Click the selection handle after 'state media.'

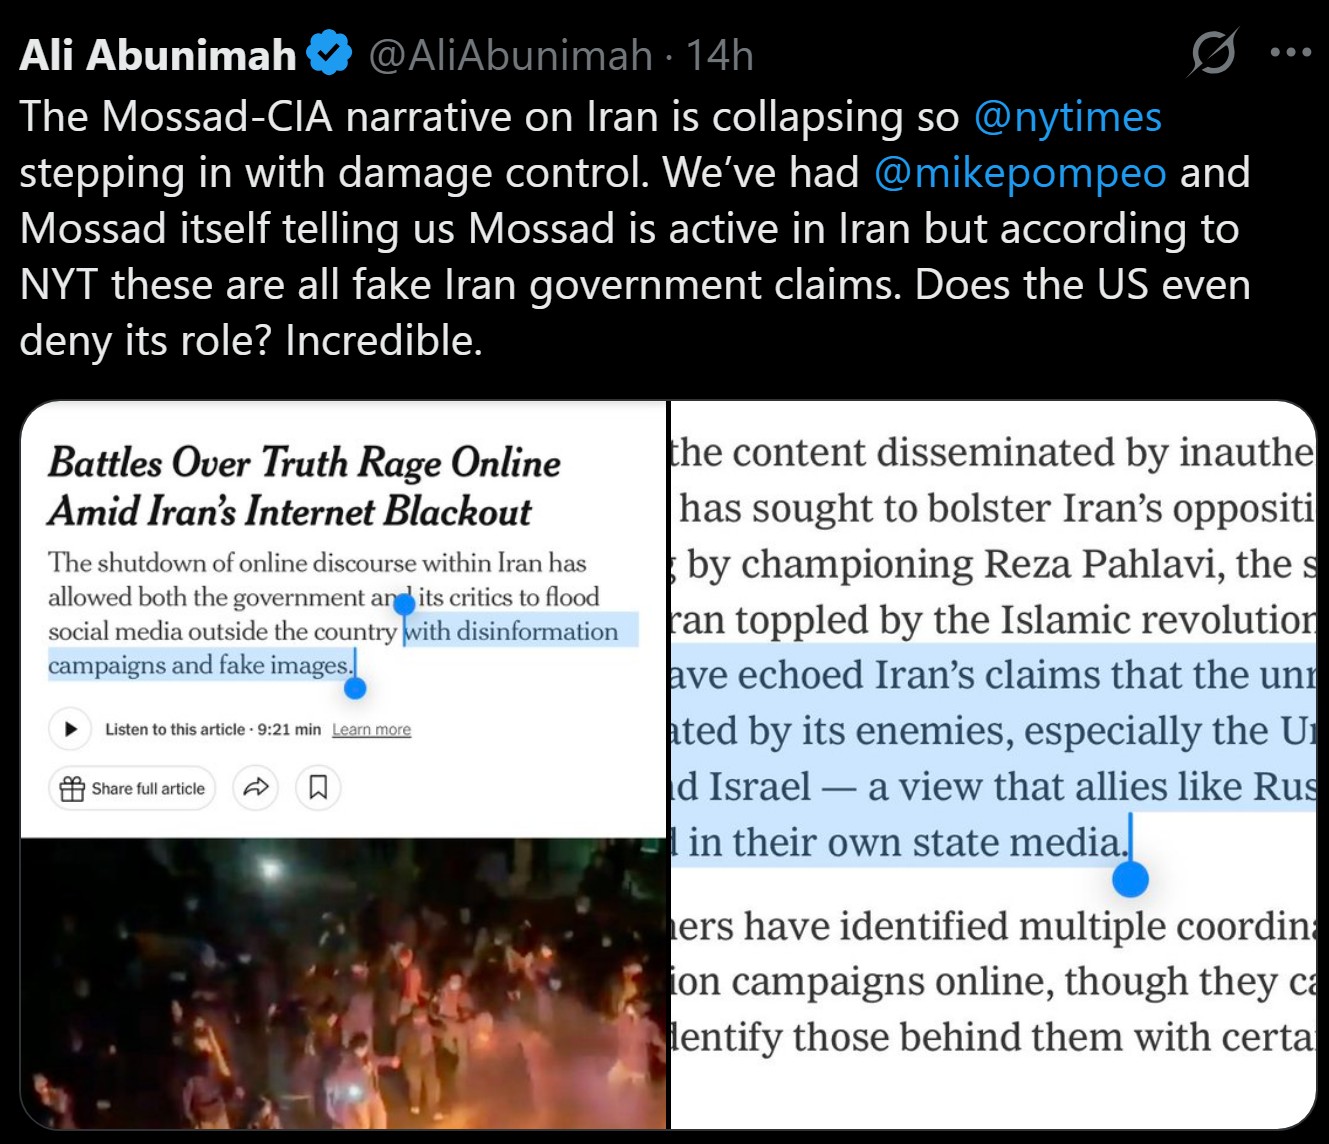1130,878
